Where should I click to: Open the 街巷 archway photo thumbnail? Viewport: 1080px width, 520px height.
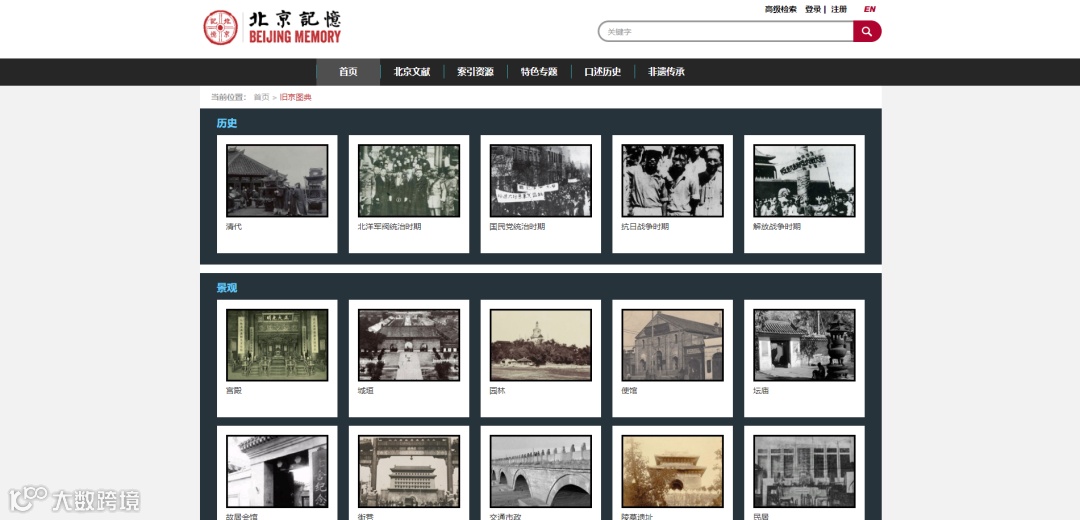coord(409,471)
